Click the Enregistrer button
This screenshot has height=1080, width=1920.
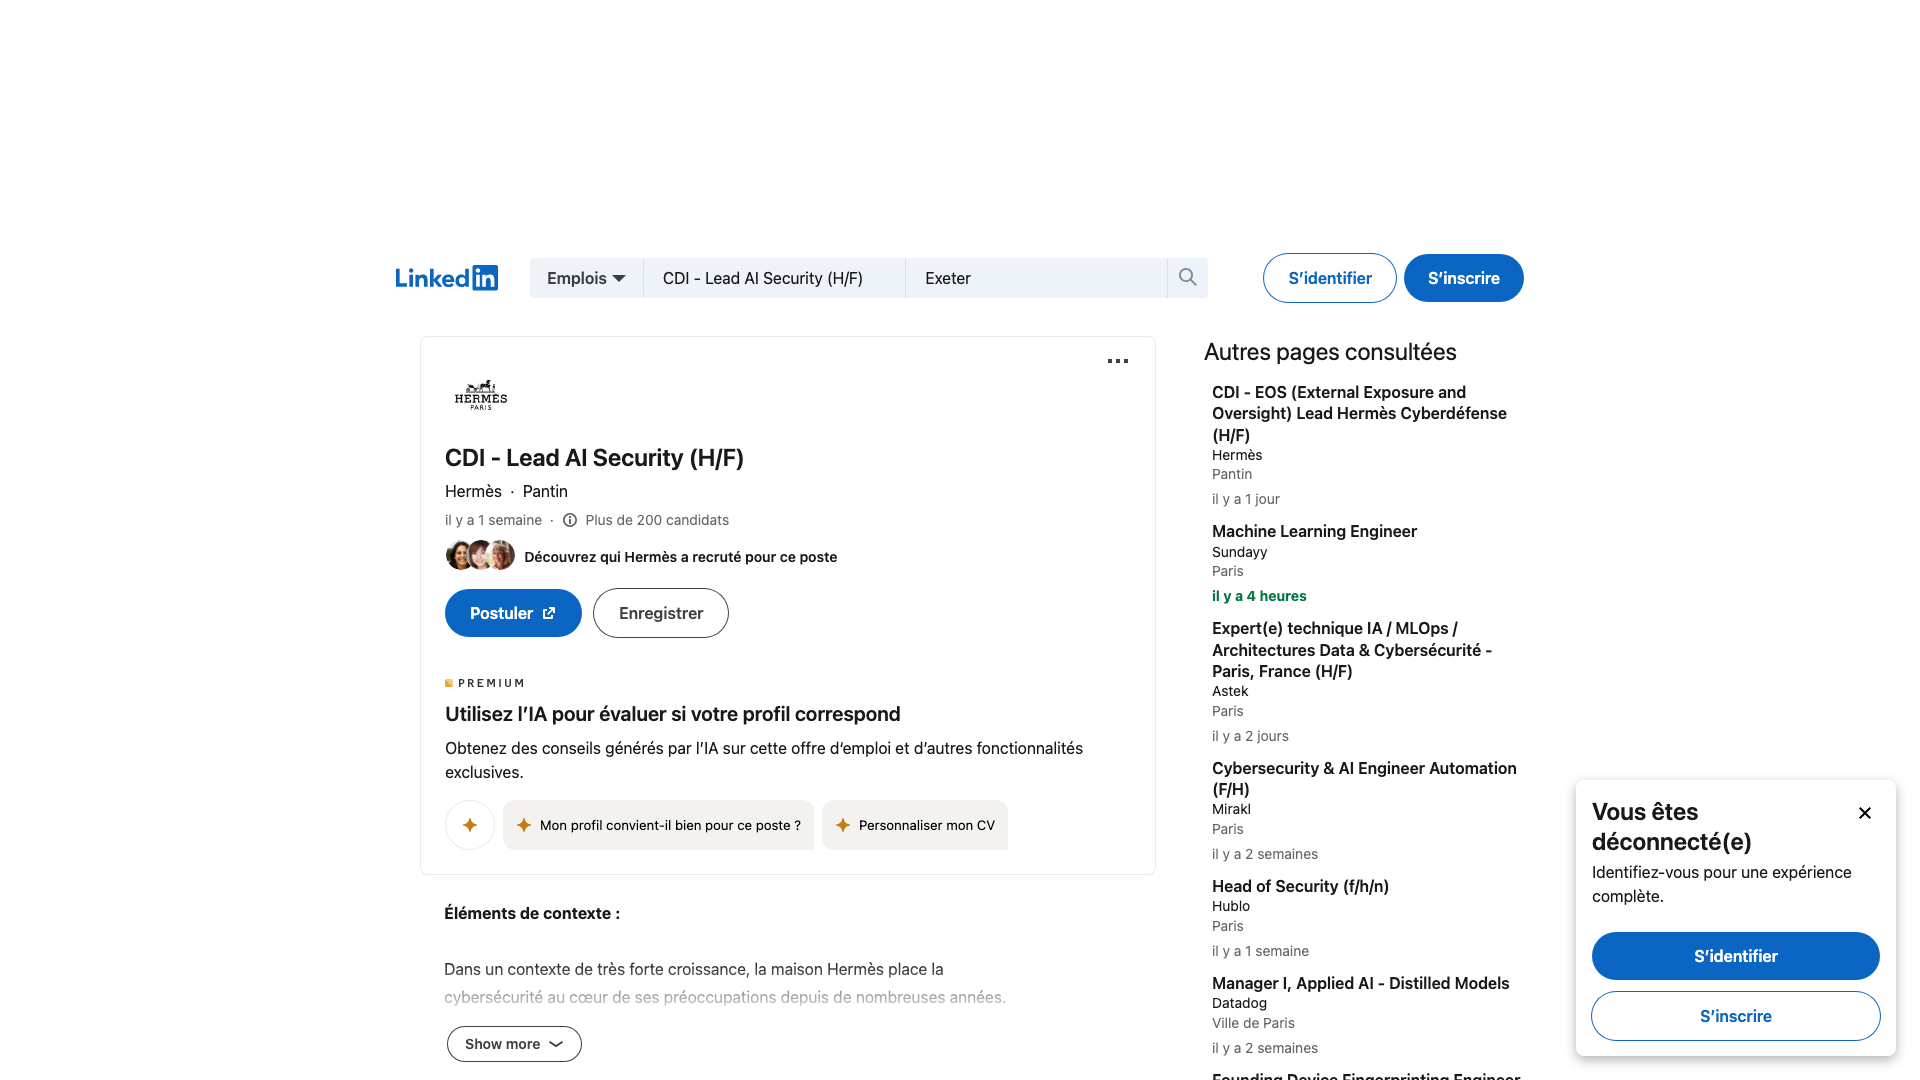pyautogui.click(x=661, y=613)
